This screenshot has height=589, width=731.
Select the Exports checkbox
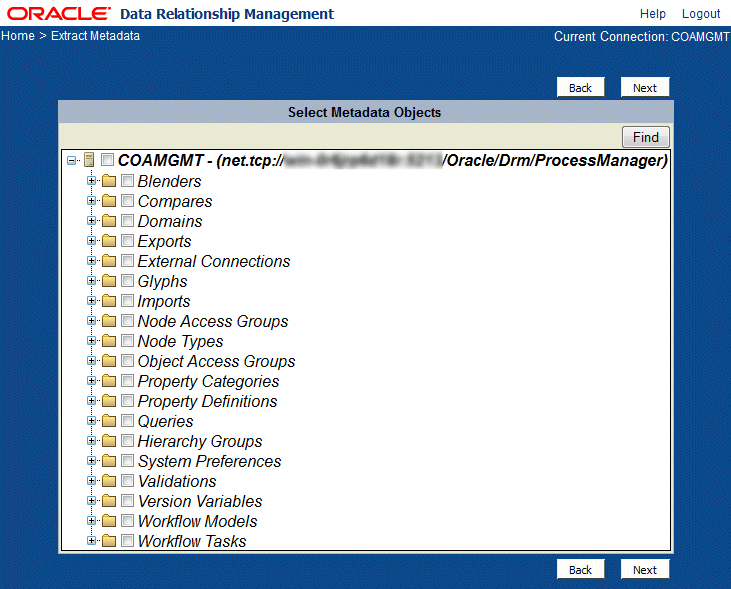coord(127,241)
